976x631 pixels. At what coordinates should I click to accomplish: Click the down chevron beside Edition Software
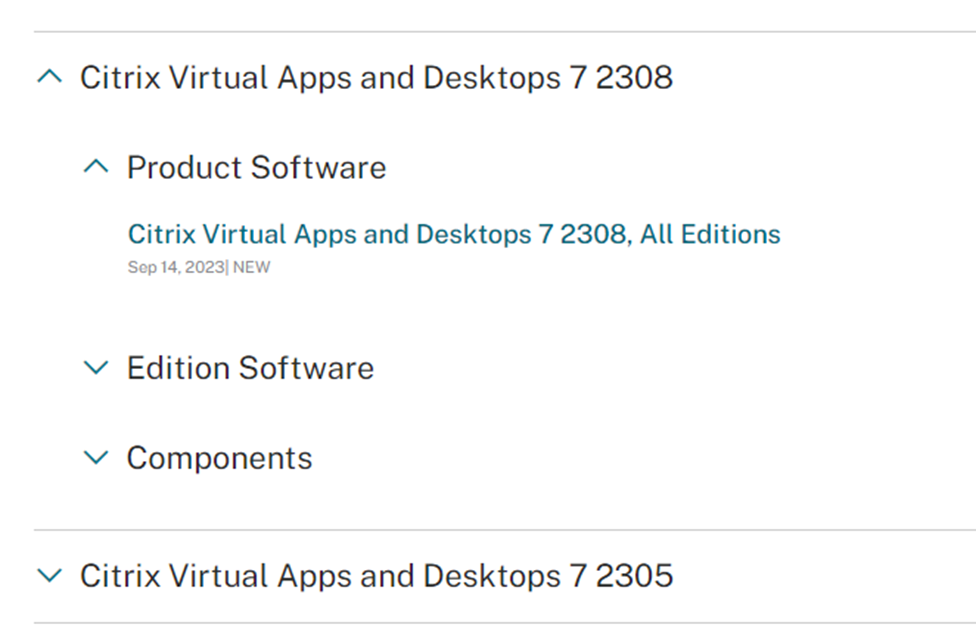(x=96, y=368)
